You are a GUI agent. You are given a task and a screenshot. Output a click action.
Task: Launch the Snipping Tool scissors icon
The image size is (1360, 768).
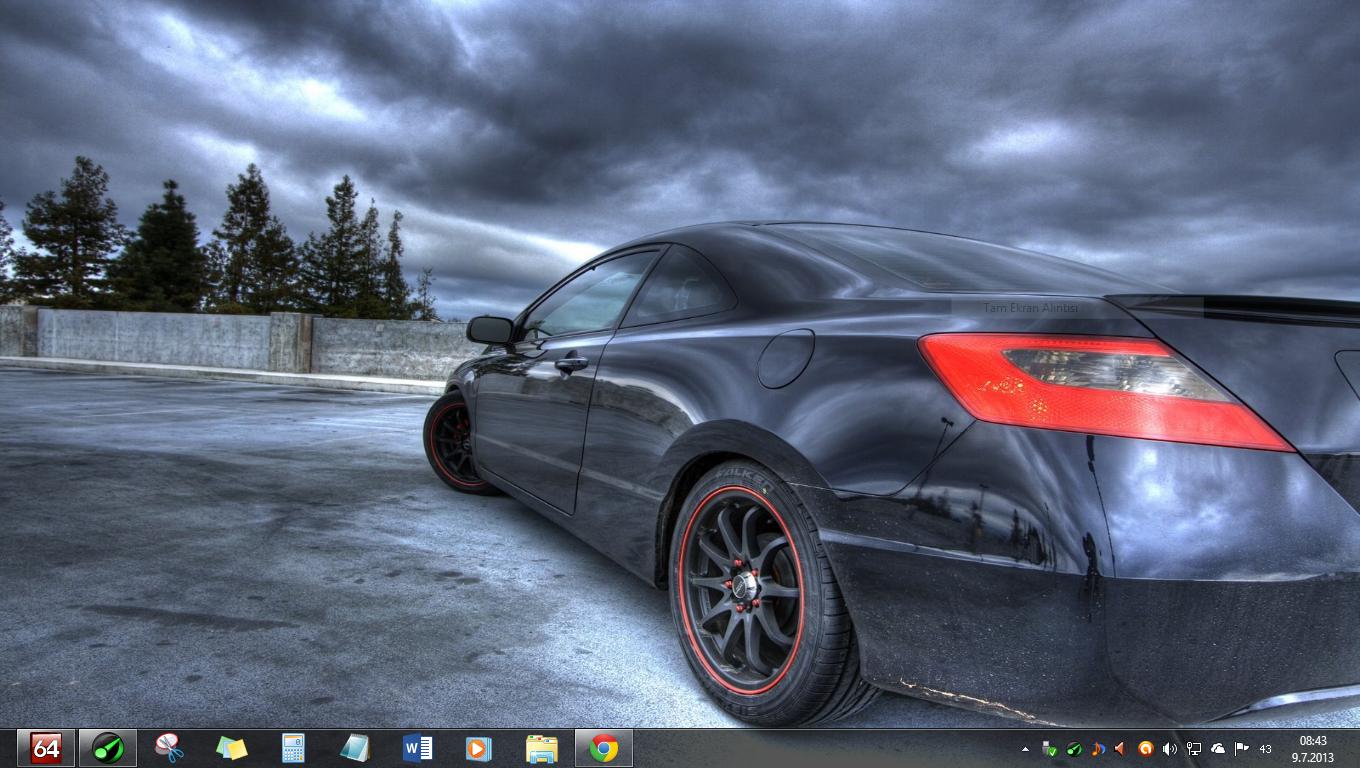[x=170, y=748]
